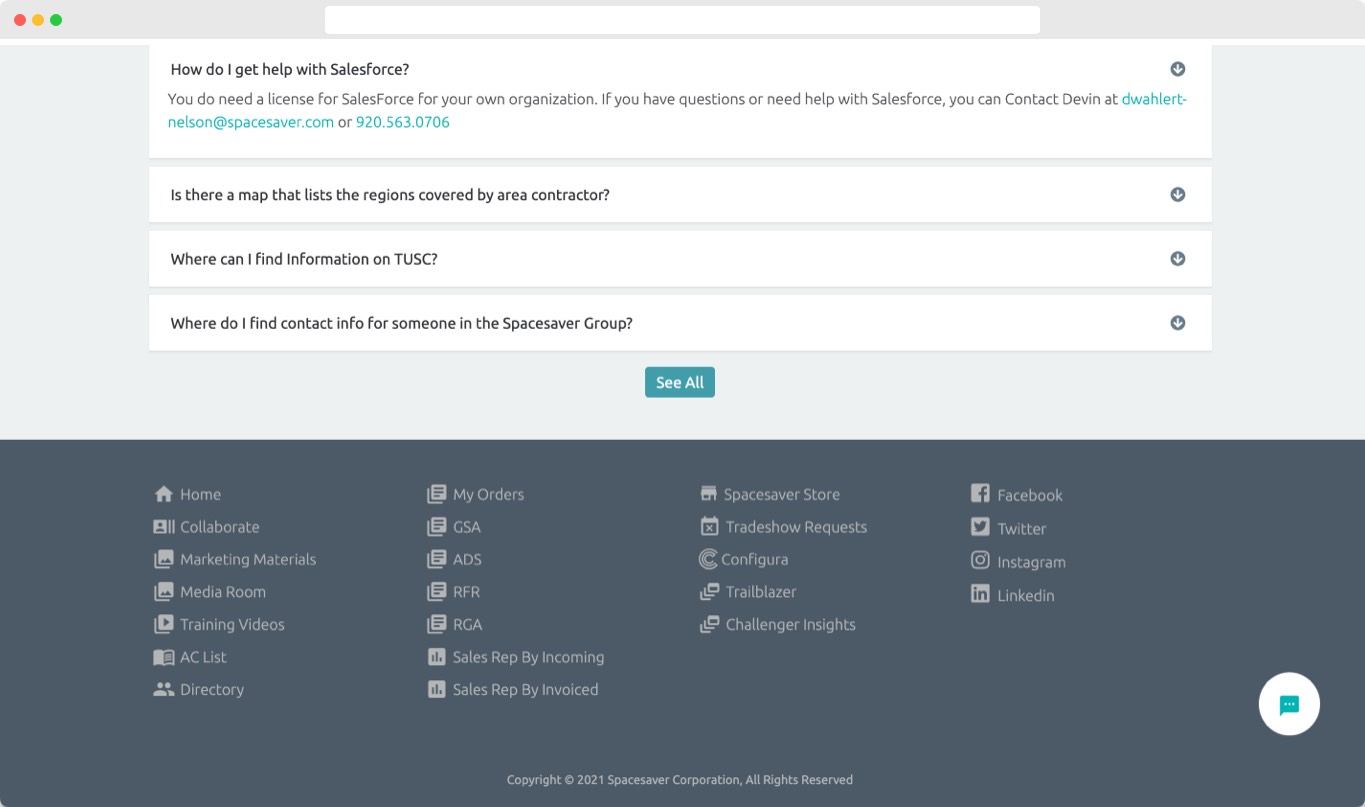Click the Collaborate contact card icon
Viewport: 1365px width, 807px height.
coord(164,527)
